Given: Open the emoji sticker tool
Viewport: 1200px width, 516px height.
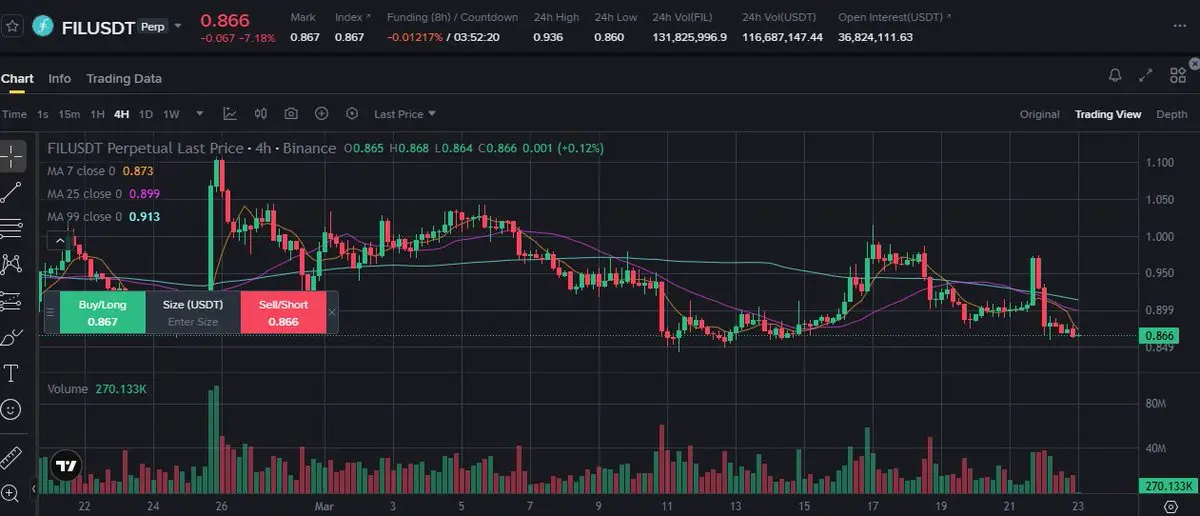Looking at the screenshot, I should click(12, 409).
